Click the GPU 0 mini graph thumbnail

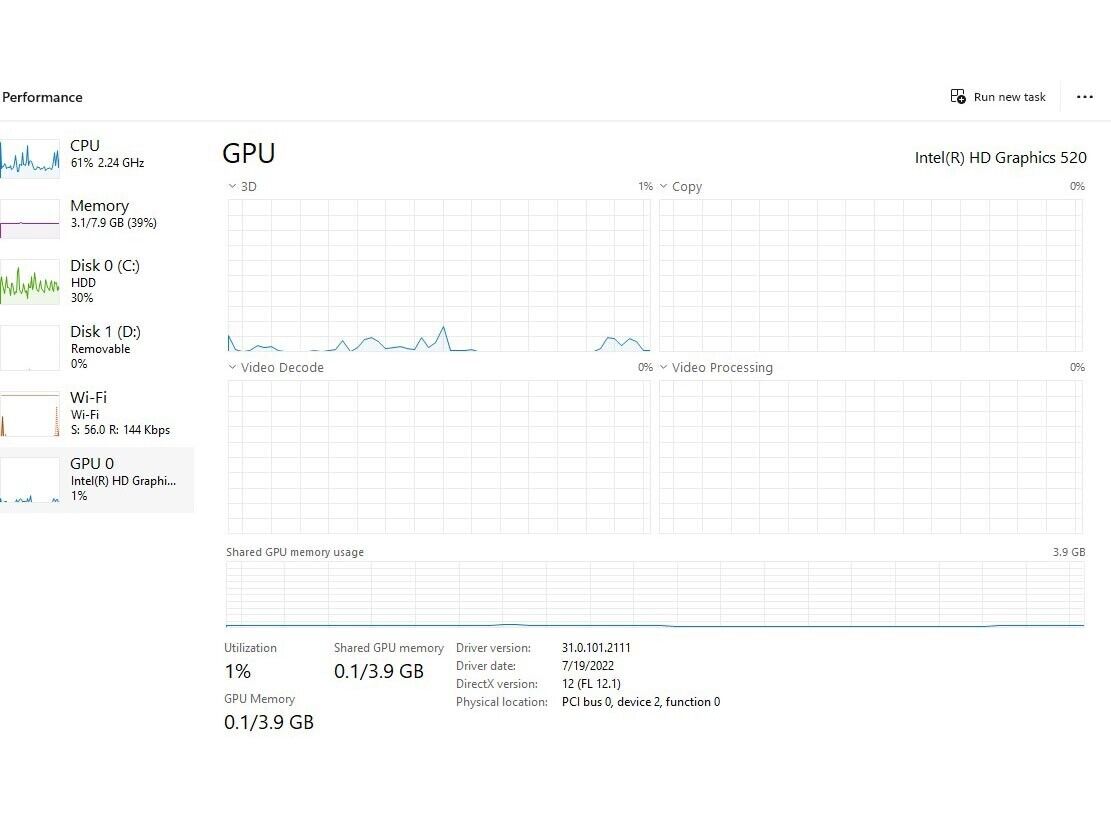[x=30, y=480]
